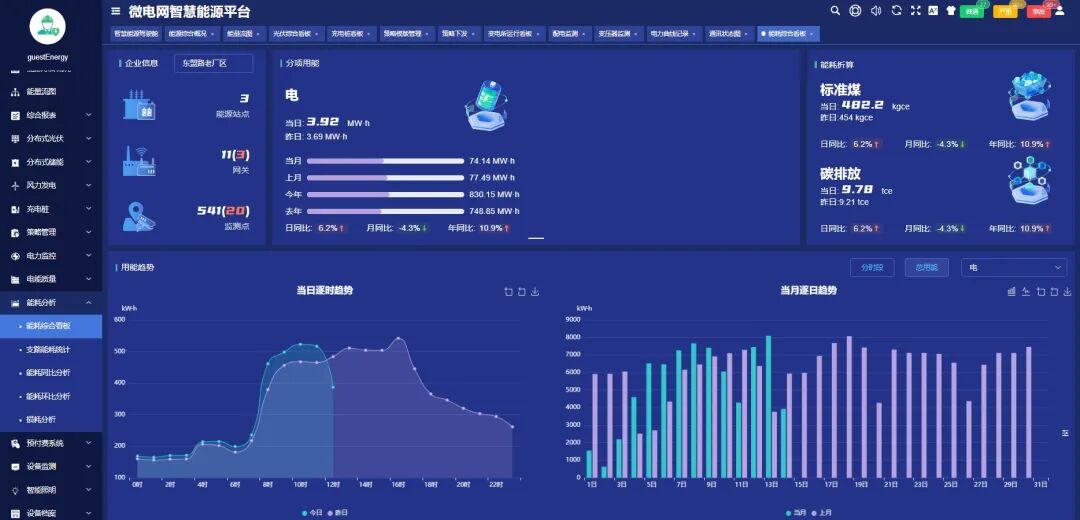Switch monthly trend chart to line view icon

[1026, 292]
